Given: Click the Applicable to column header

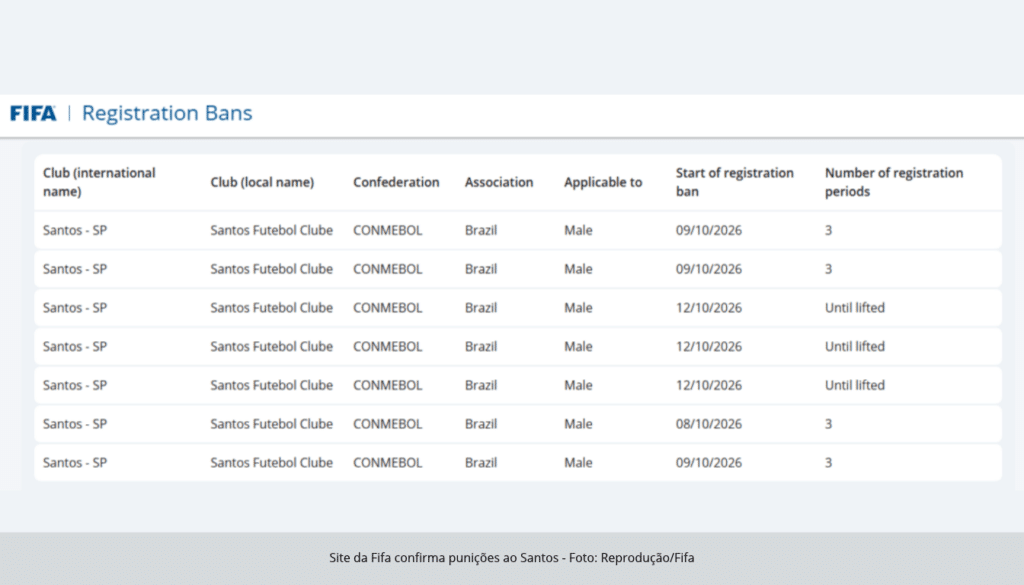Looking at the screenshot, I should click(603, 182).
